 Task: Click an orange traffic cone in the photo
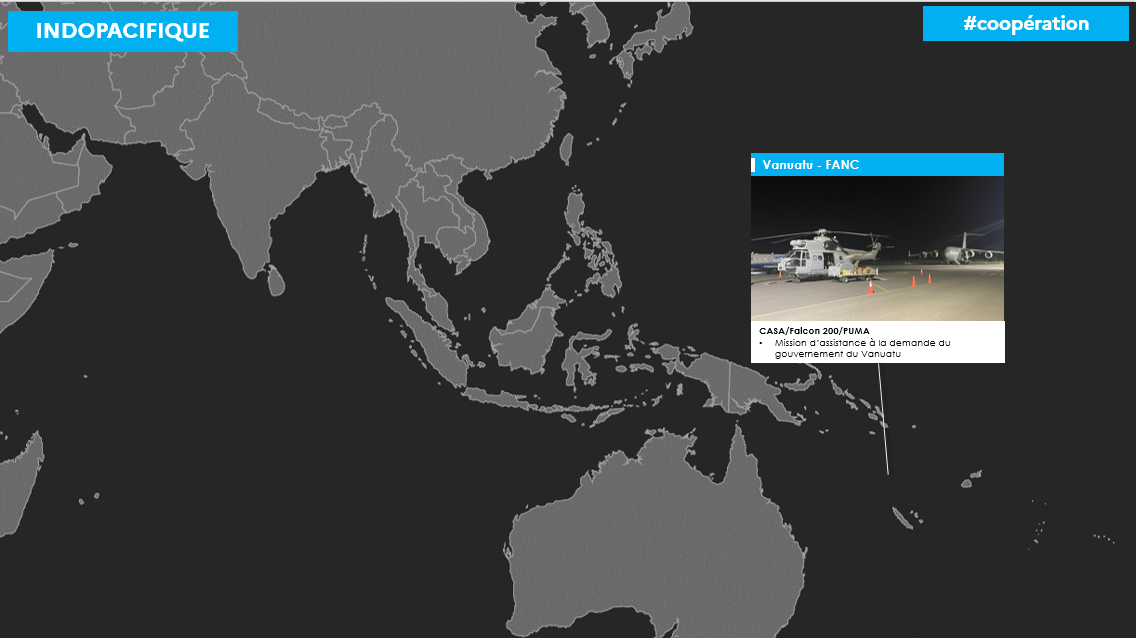point(871,287)
